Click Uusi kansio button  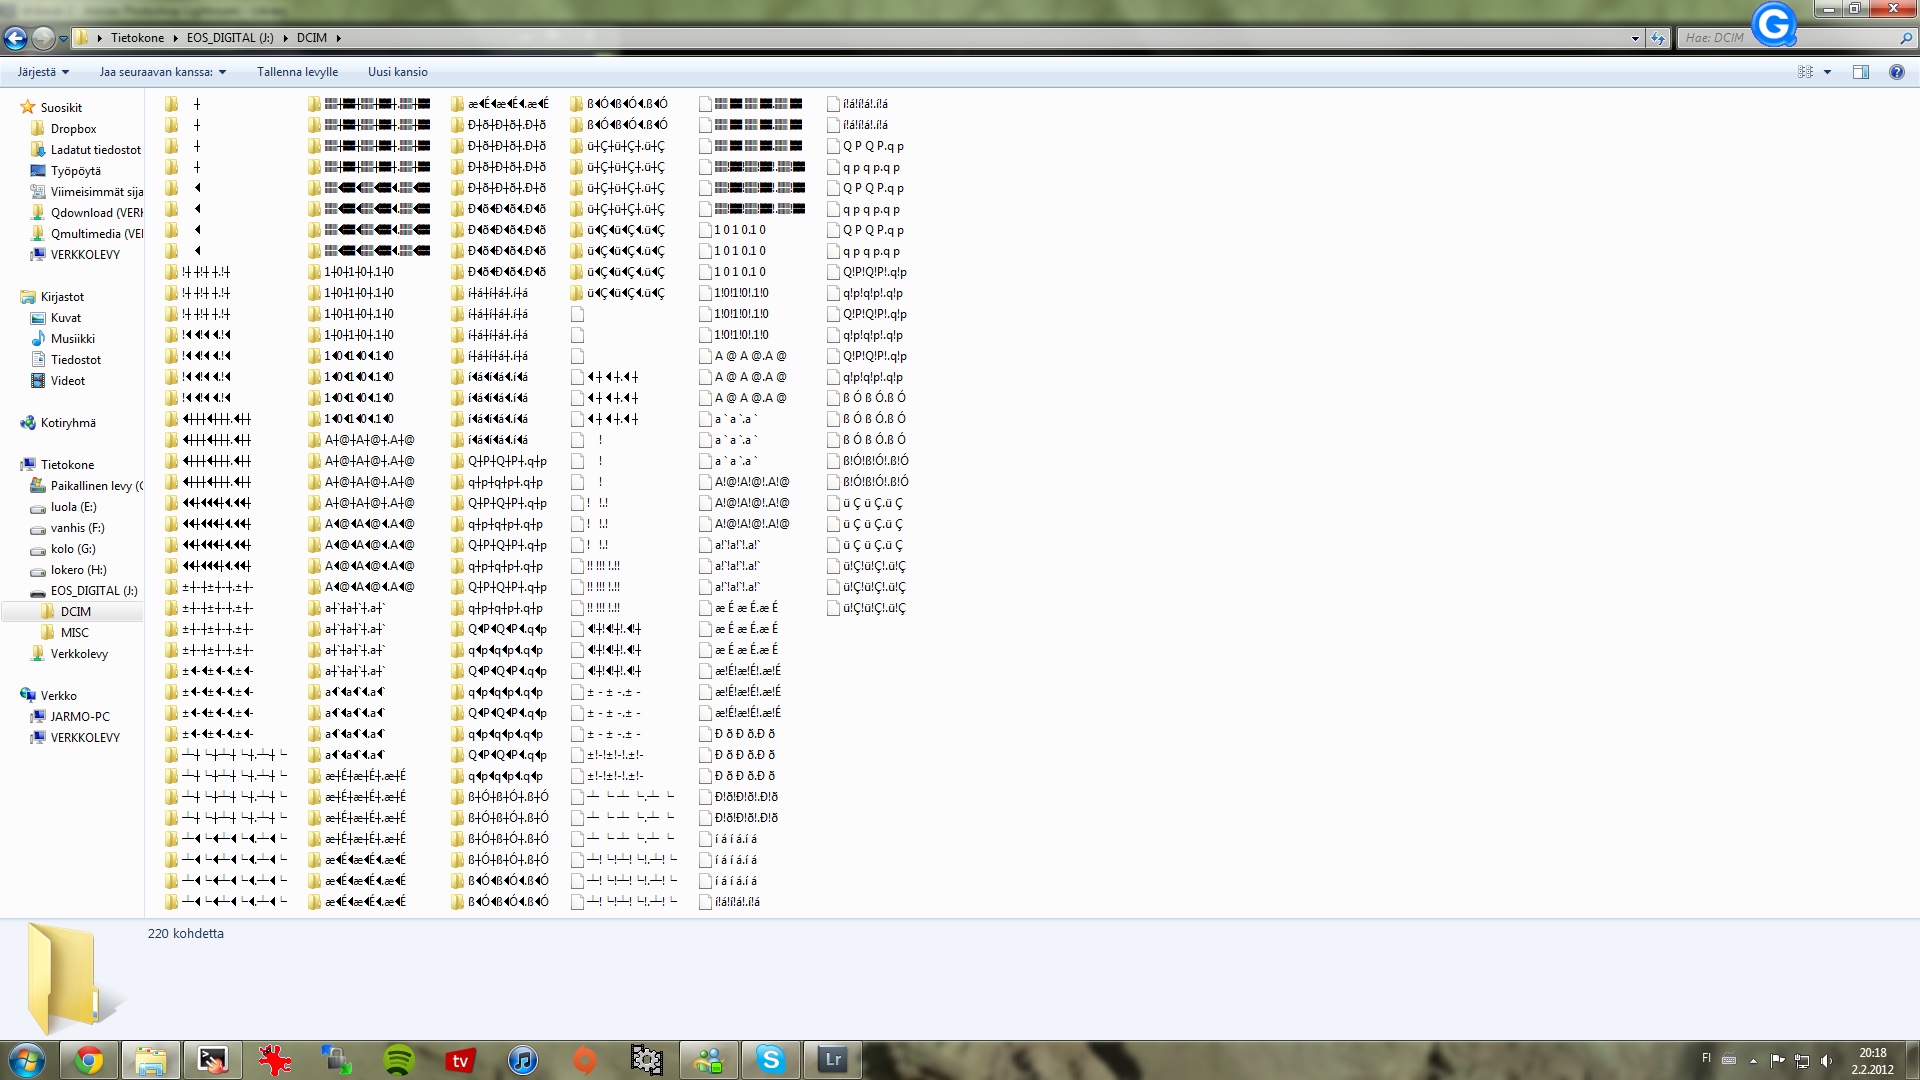pos(397,72)
